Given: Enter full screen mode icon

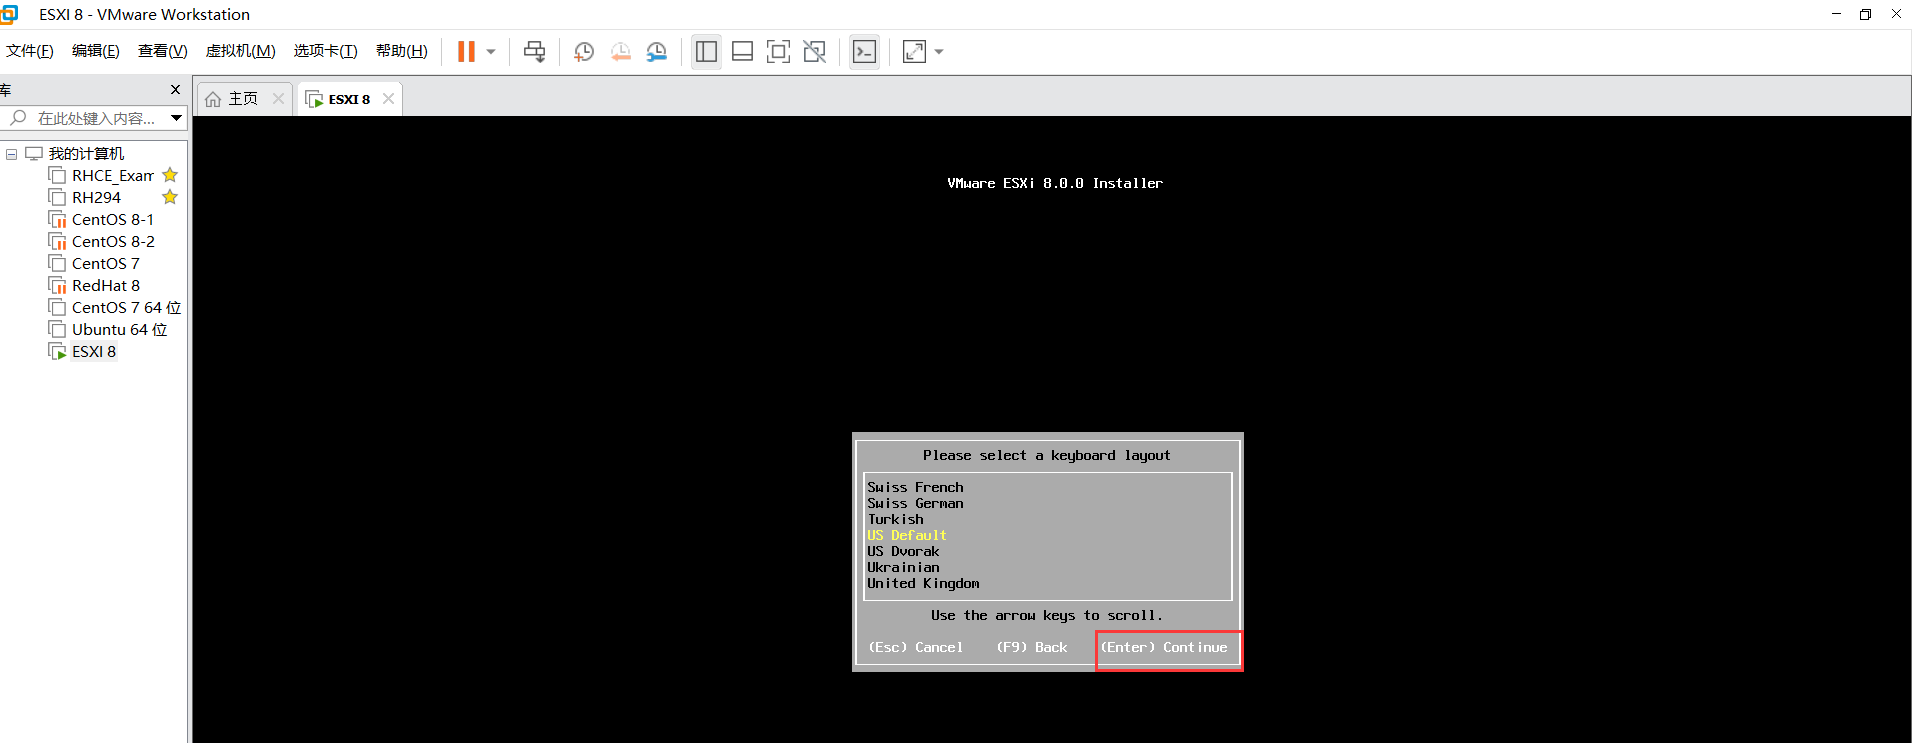Looking at the screenshot, I should [x=778, y=51].
